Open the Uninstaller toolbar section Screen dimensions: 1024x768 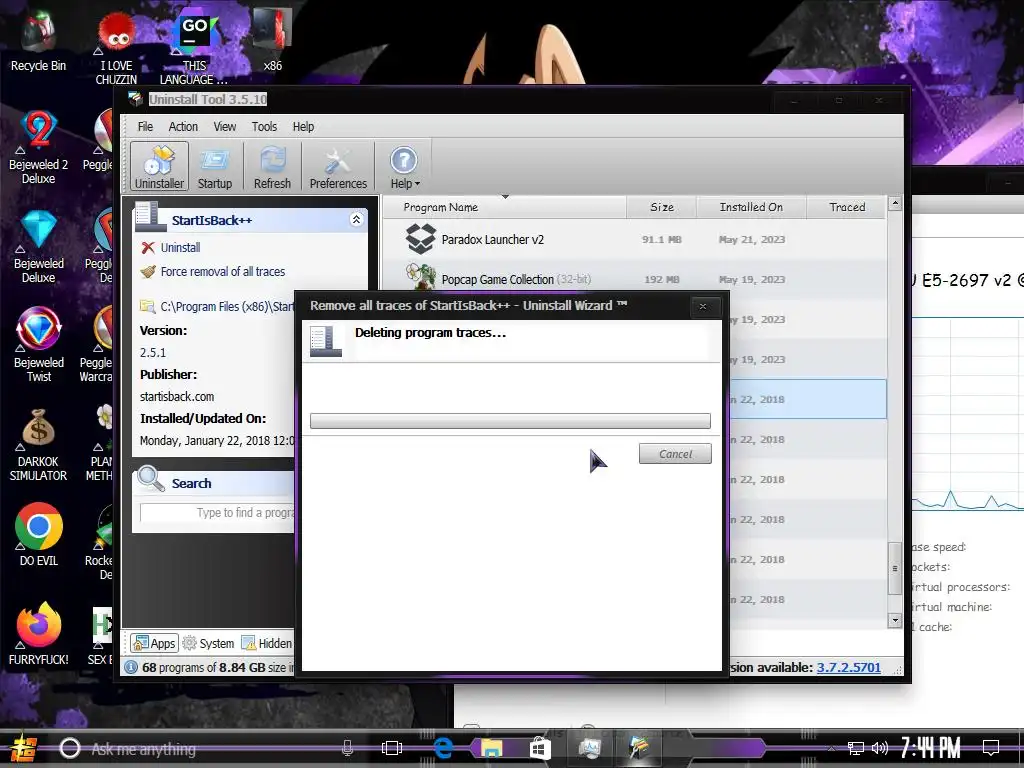(x=159, y=167)
